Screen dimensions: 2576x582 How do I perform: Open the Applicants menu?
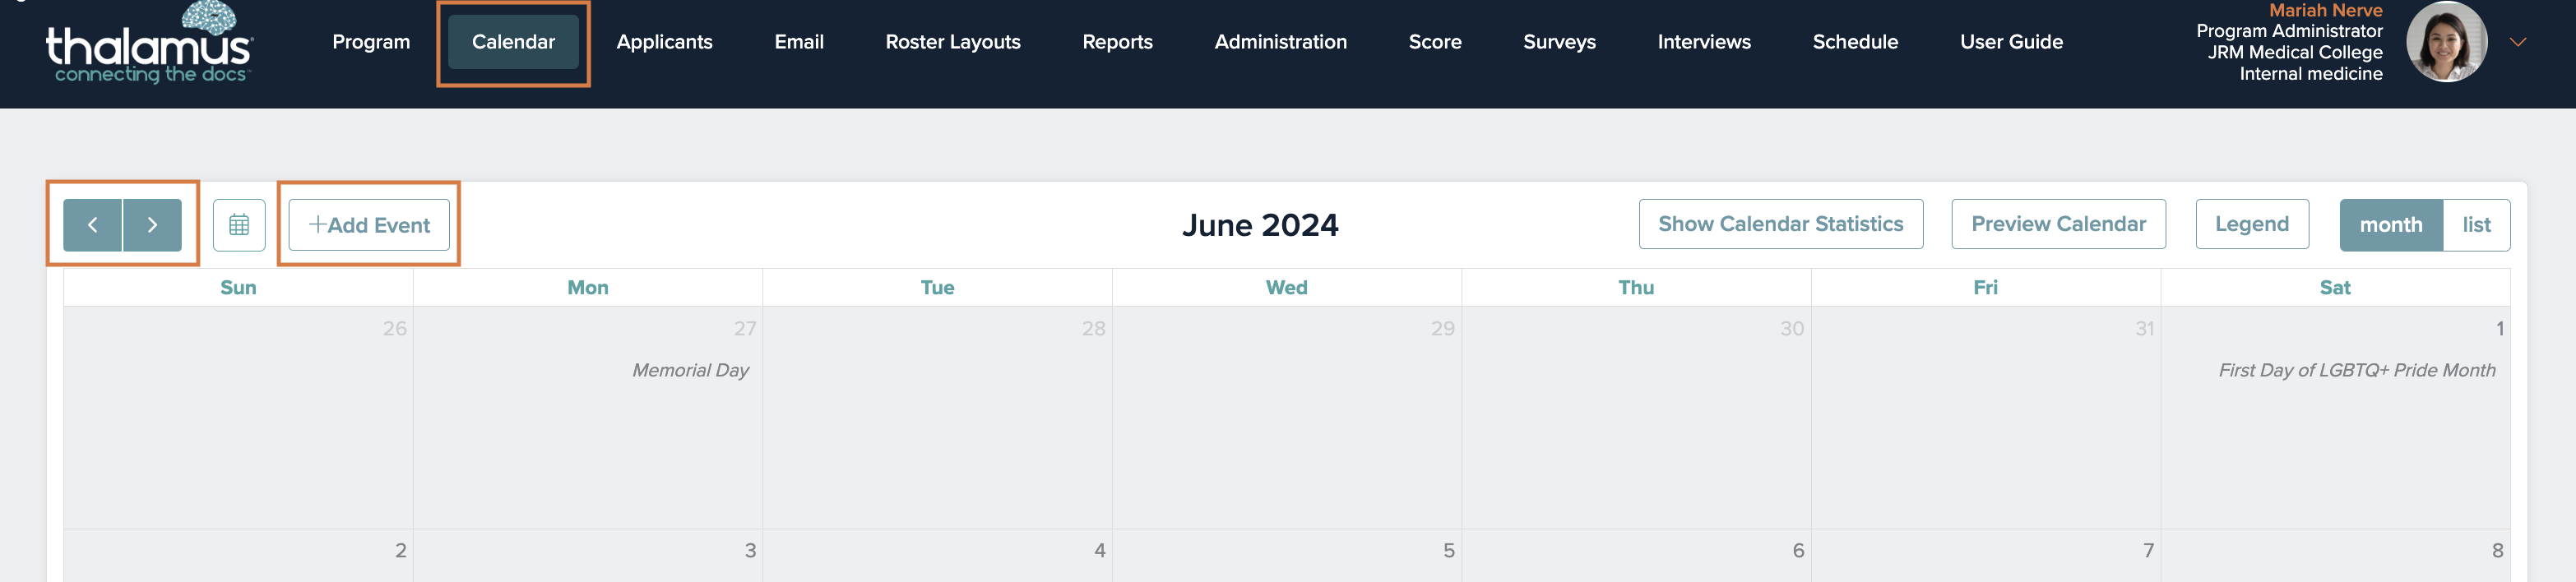coord(664,42)
